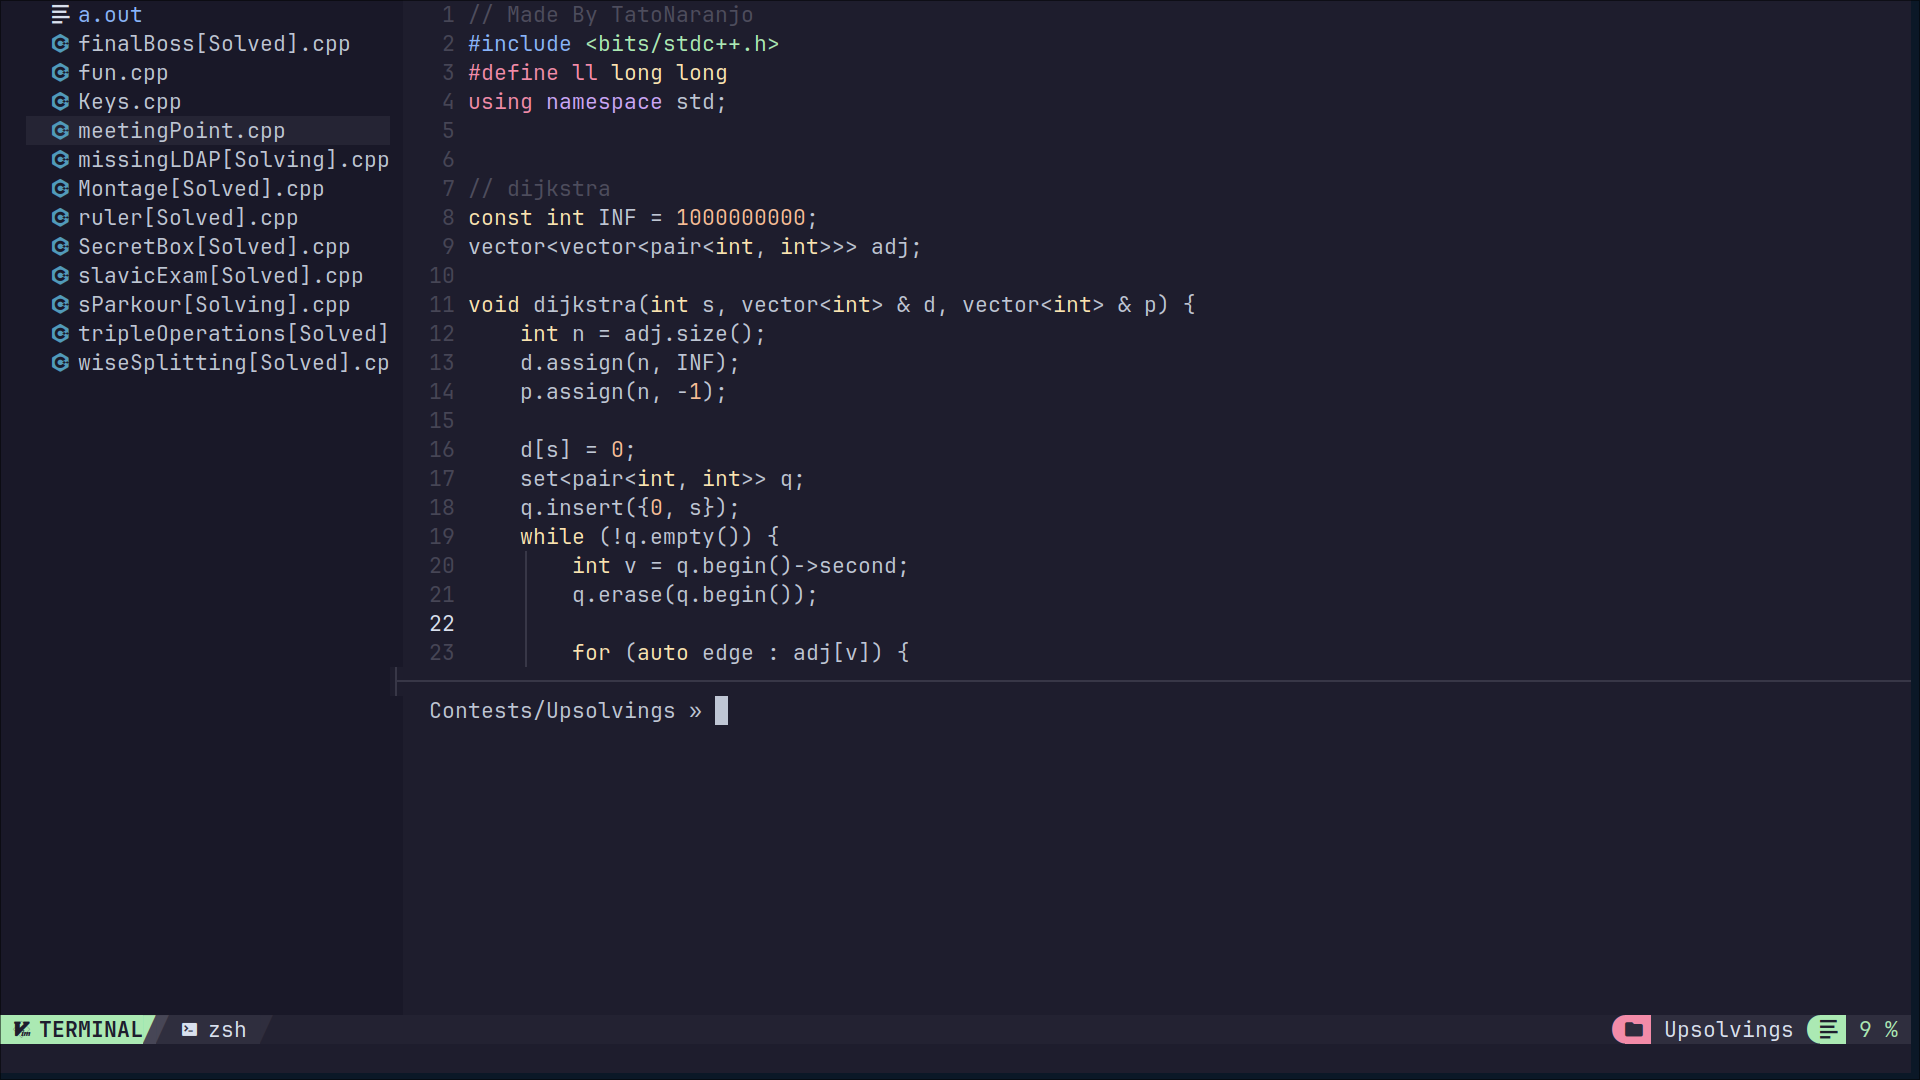This screenshot has width=1920, height=1080.
Task: Click the C++ icon beside fun.cpp
Action: pos(60,73)
